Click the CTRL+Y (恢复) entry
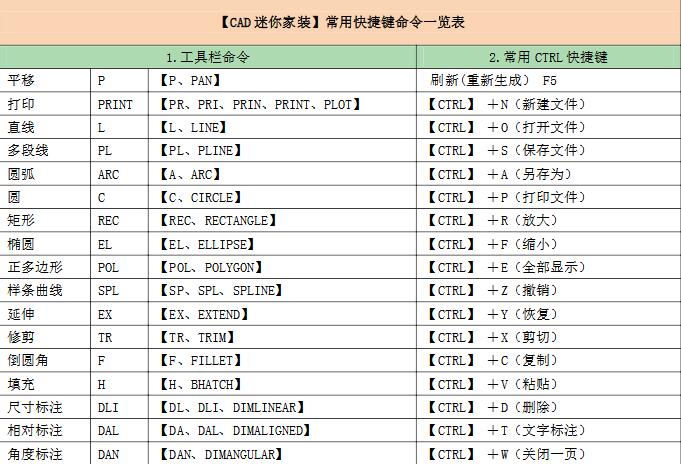Image resolution: width=681 pixels, height=464 pixels. click(x=549, y=314)
